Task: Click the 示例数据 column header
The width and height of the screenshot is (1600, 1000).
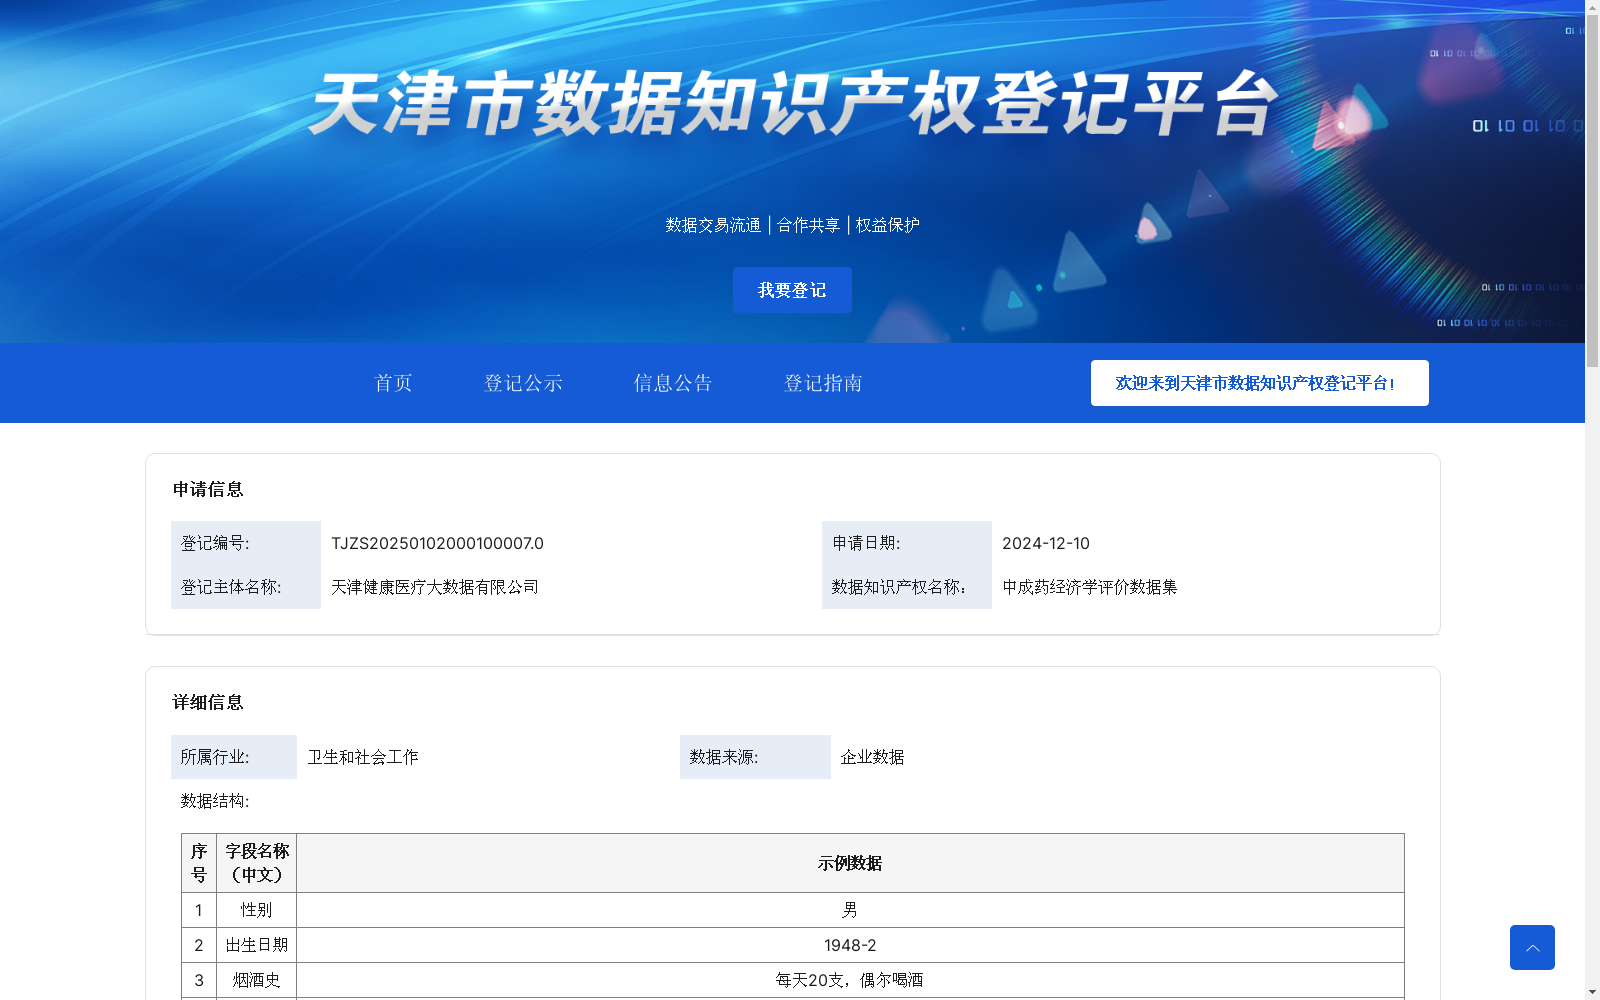Action: pyautogui.click(x=850, y=863)
